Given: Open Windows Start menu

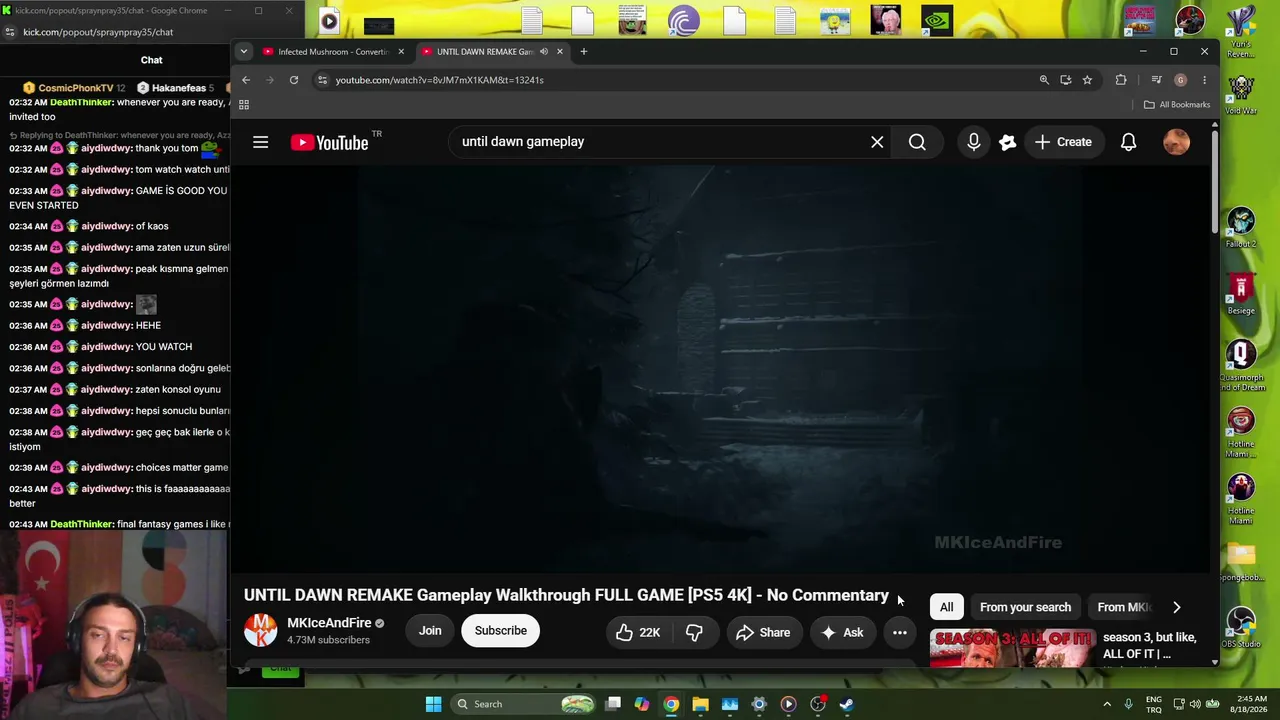Looking at the screenshot, I should point(433,704).
